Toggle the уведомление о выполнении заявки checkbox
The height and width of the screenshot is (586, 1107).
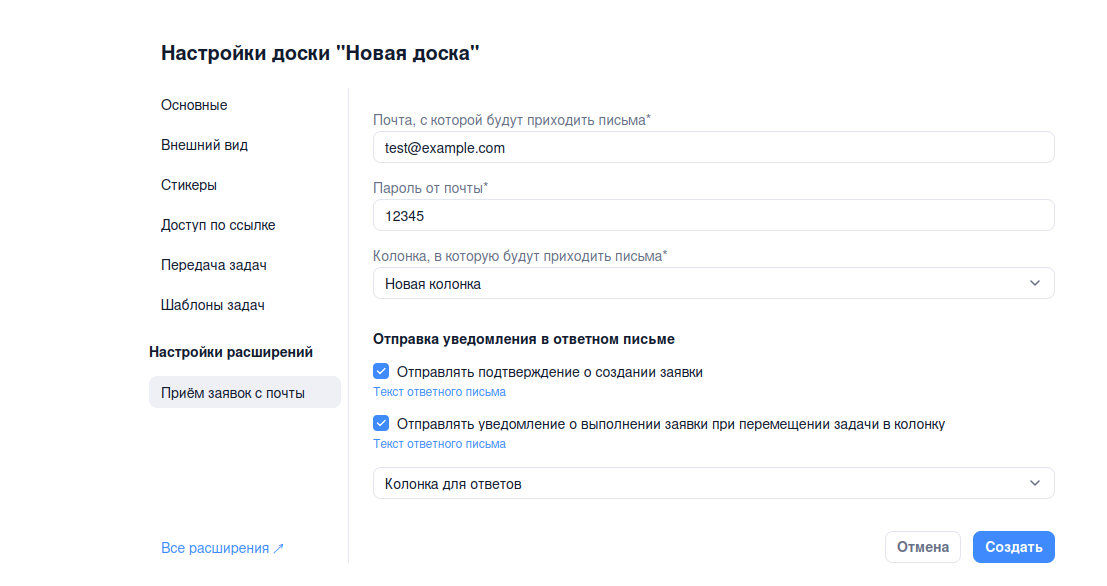381,423
